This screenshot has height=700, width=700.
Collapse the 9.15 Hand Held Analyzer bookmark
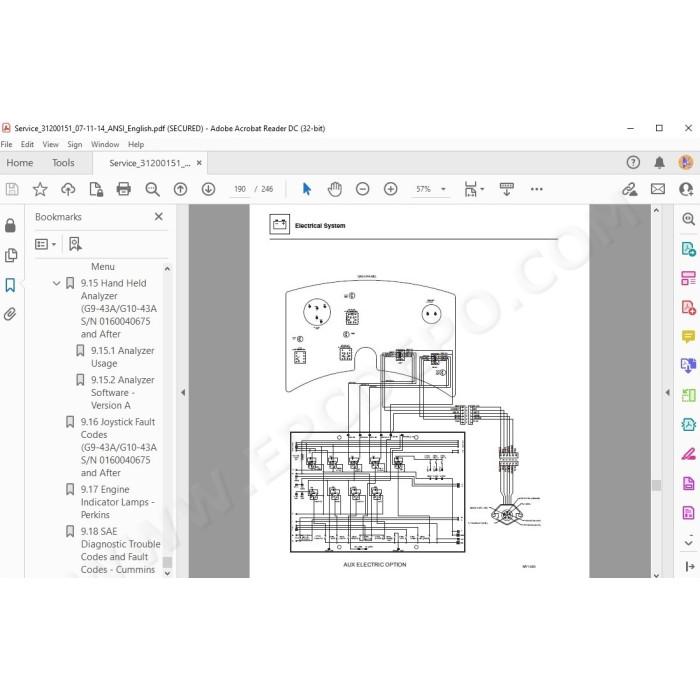coord(57,283)
